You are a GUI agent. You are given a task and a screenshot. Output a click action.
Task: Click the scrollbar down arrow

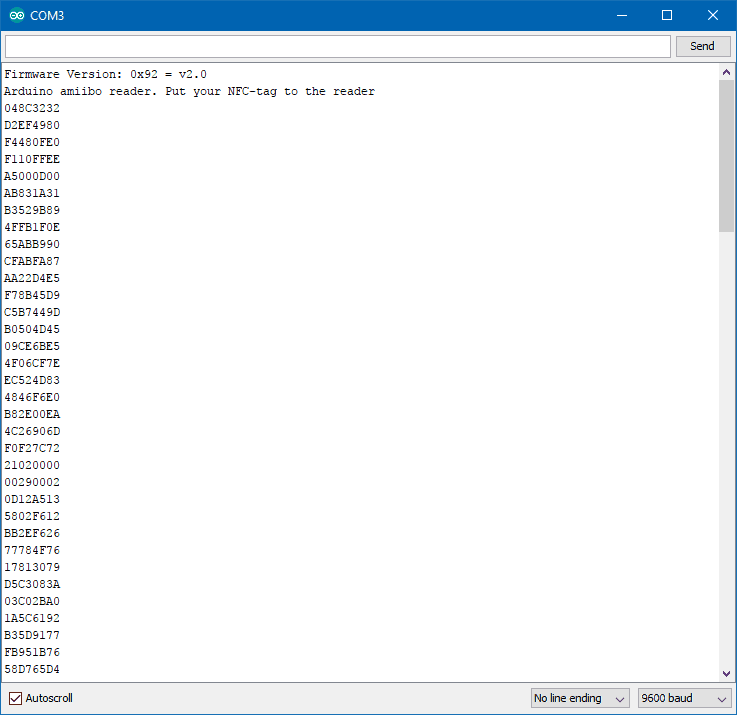(x=726, y=673)
